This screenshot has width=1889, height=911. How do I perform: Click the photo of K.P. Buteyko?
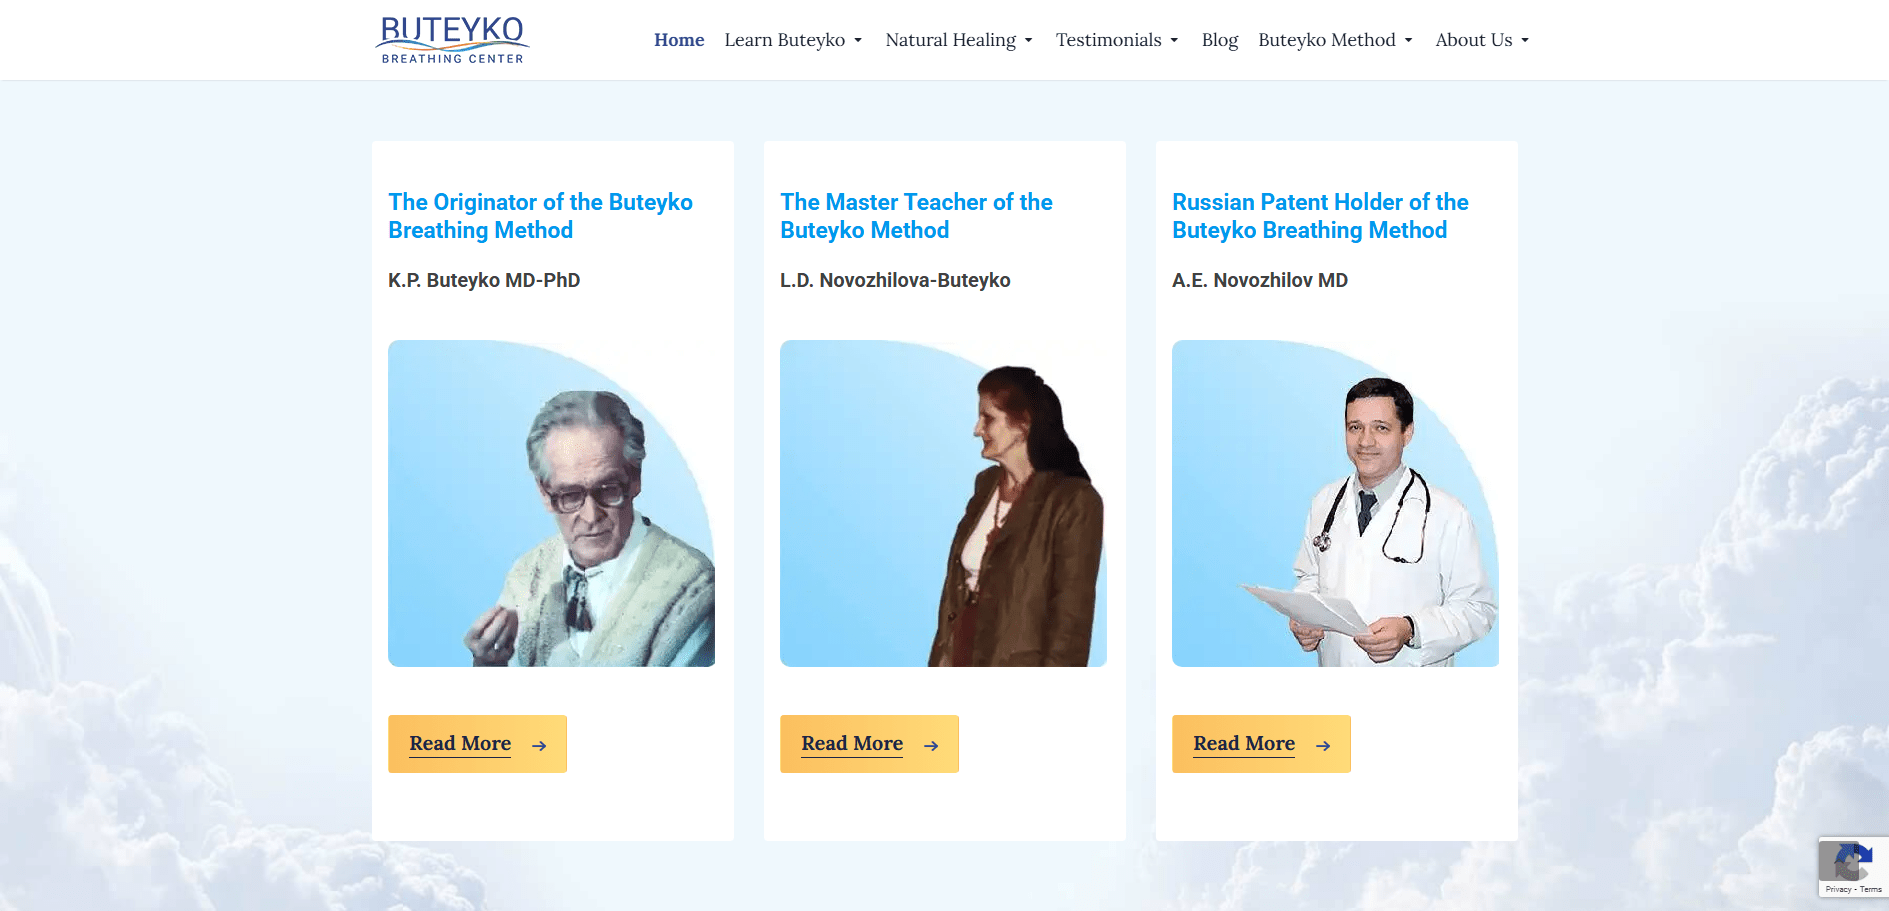551,503
